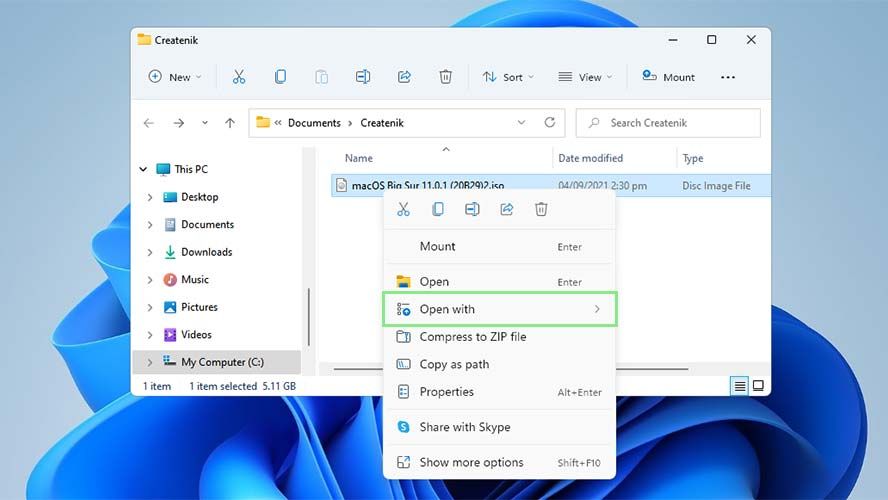This screenshot has height=500, width=888.
Task: Expand the Pictures tree node
Action: click(150, 307)
